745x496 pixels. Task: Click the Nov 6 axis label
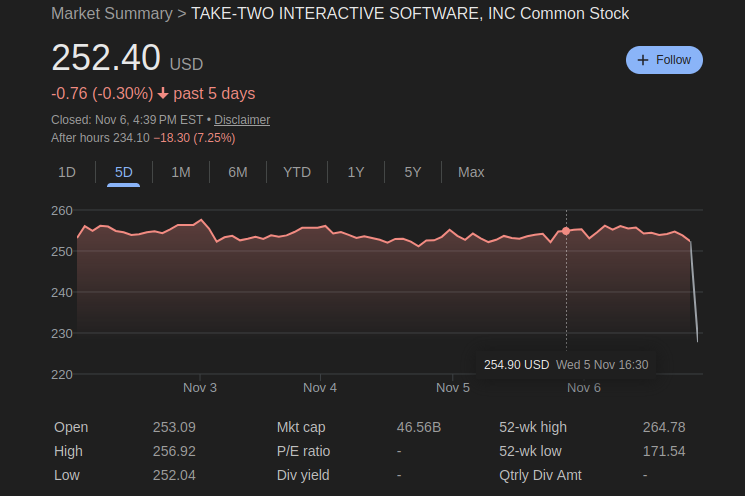tap(584, 388)
